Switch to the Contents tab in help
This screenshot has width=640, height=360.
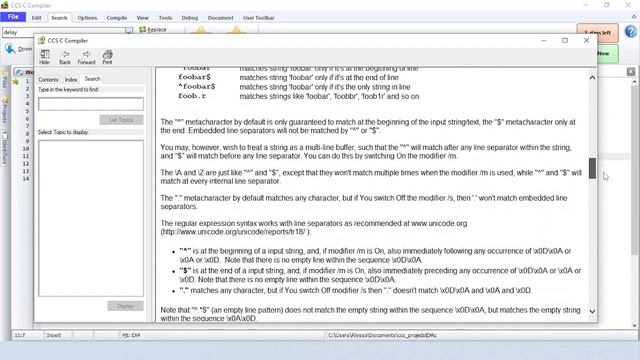tap(49, 80)
